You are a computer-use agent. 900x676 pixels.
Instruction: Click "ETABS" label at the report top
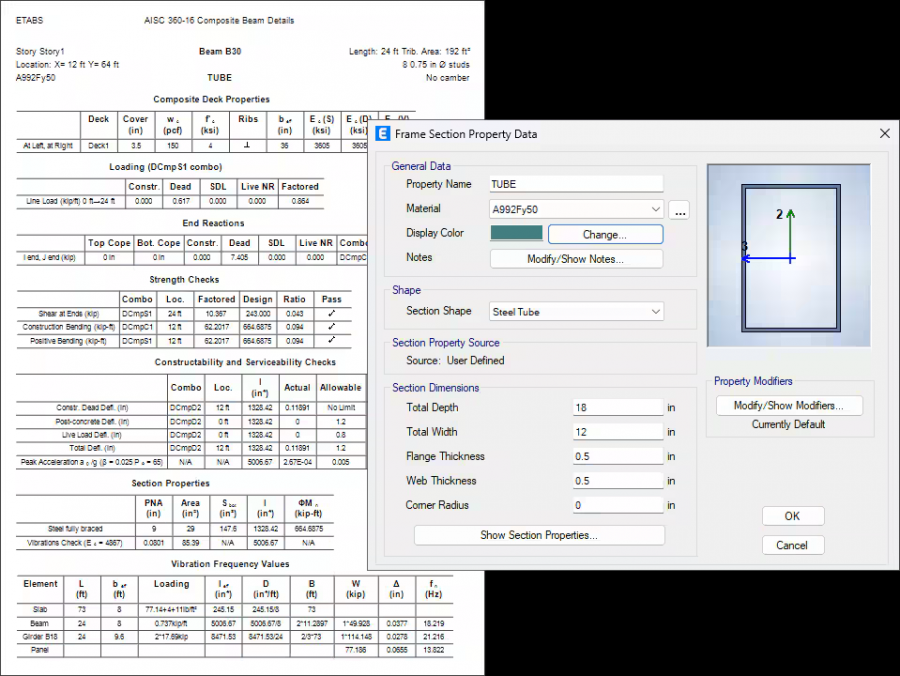click(x=29, y=21)
